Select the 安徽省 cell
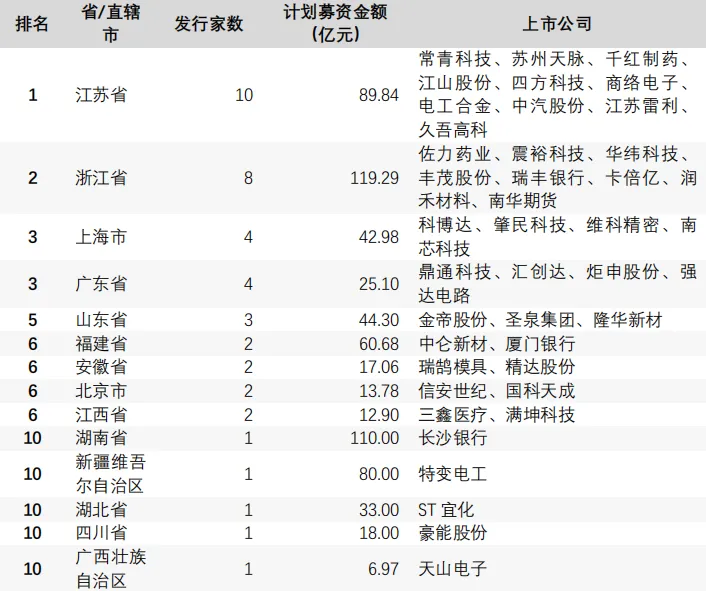The image size is (706, 591). click(x=101, y=367)
